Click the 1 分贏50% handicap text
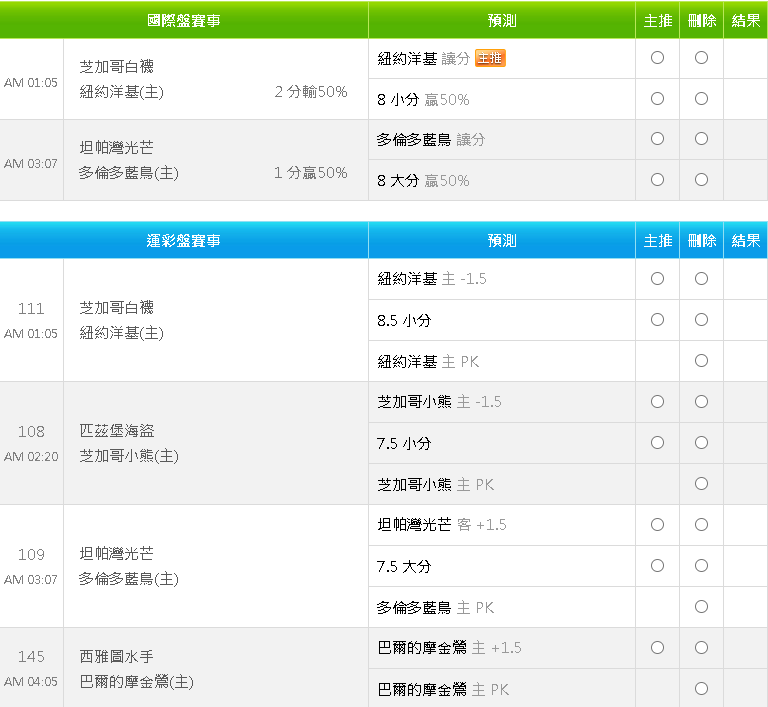Image resolution: width=768 pixels, height=707 pixels. [311, 172]
